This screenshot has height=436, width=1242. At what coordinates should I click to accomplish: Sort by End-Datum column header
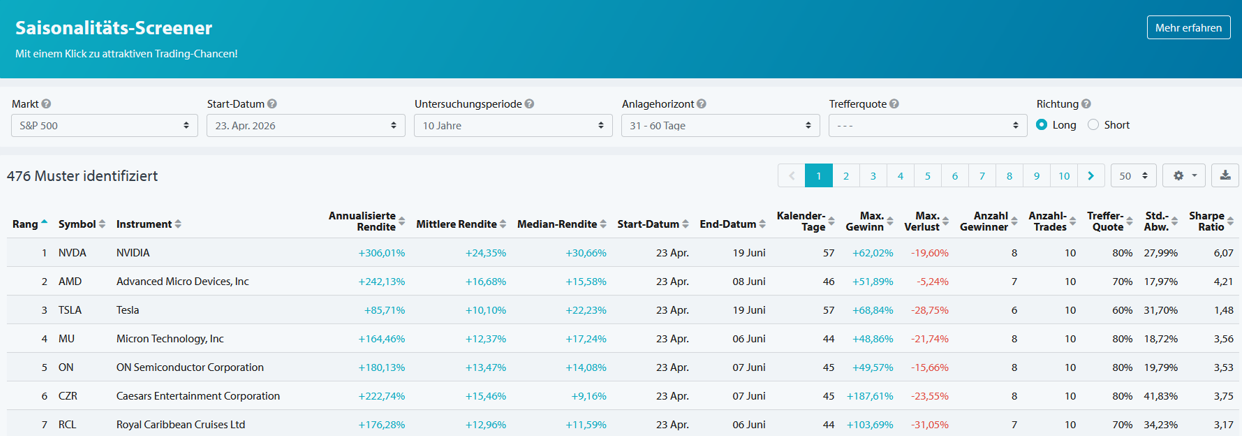[x=733, y=224]
